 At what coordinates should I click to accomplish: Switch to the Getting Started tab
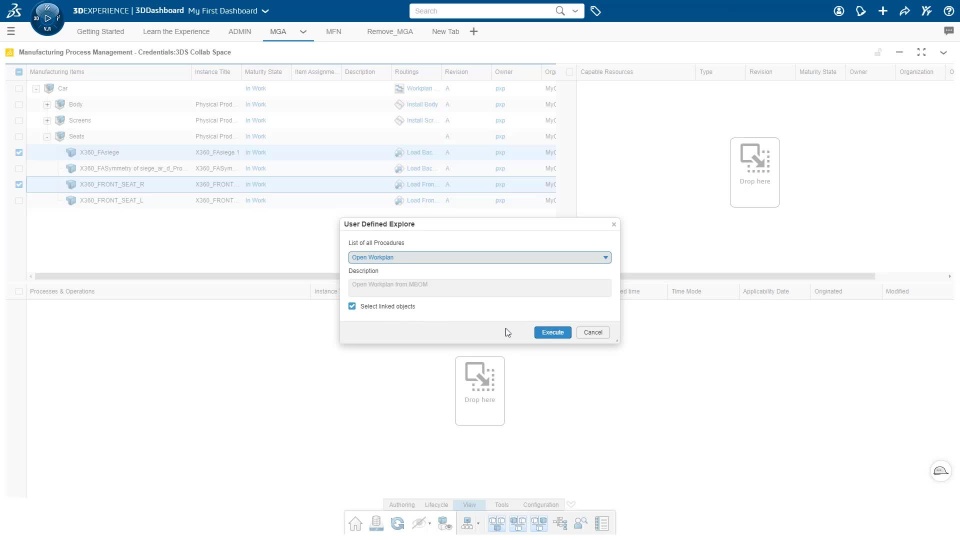(100, 31)
